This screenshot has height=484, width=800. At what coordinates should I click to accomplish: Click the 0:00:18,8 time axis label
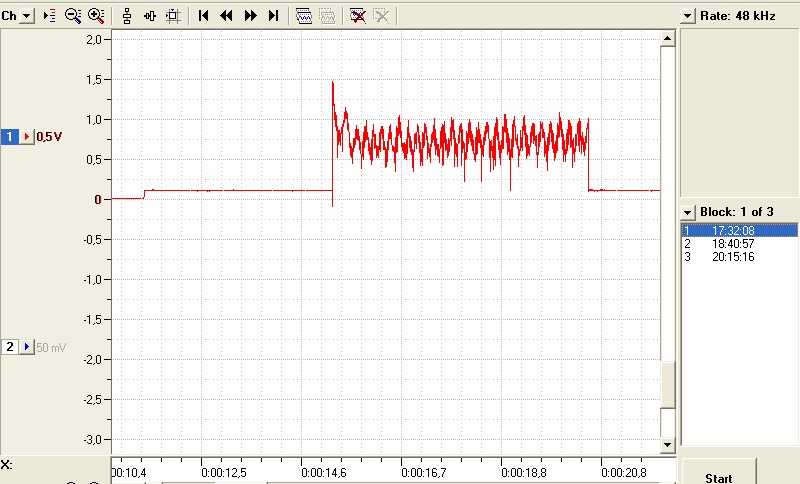click(523, 473)
